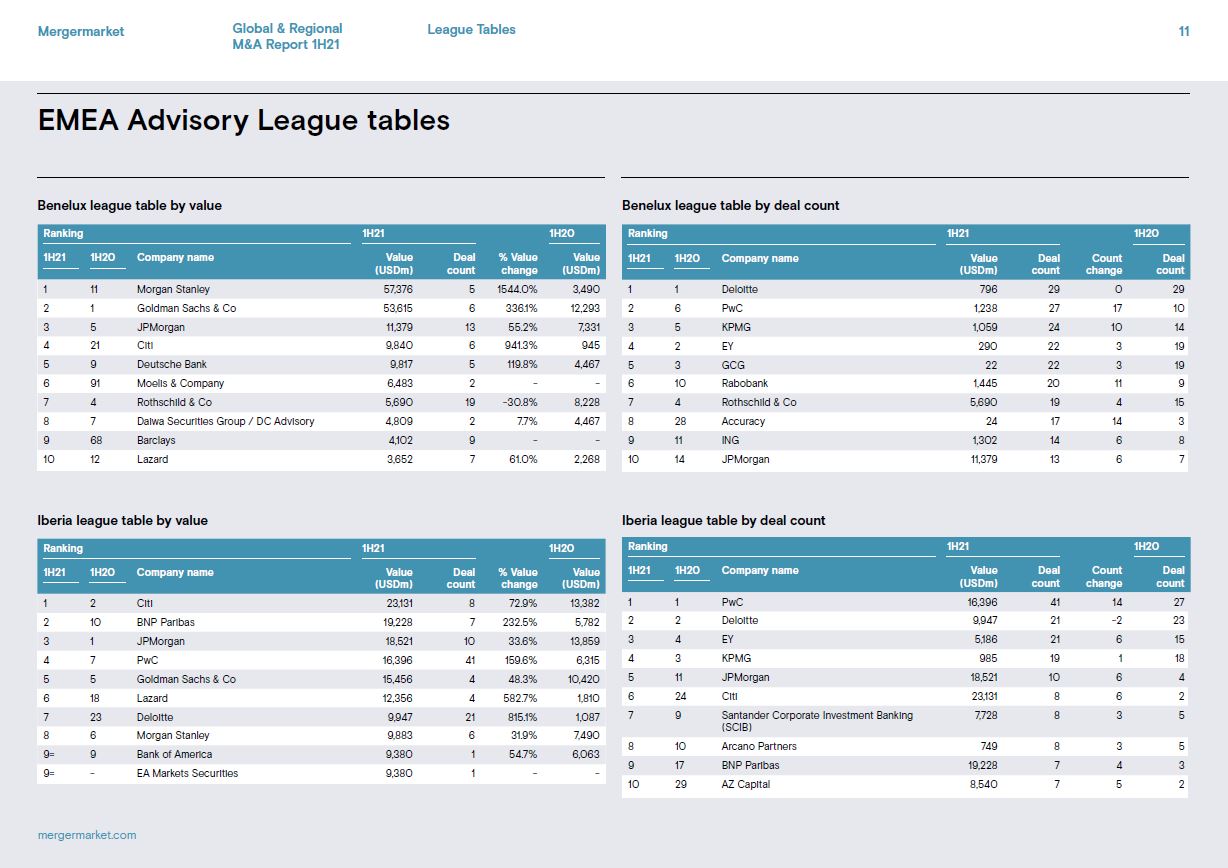This screenshot has width=1228, height=868.
Task: Click 'Ranking' header in Iberia deal count table
Action: click(647, 546)
